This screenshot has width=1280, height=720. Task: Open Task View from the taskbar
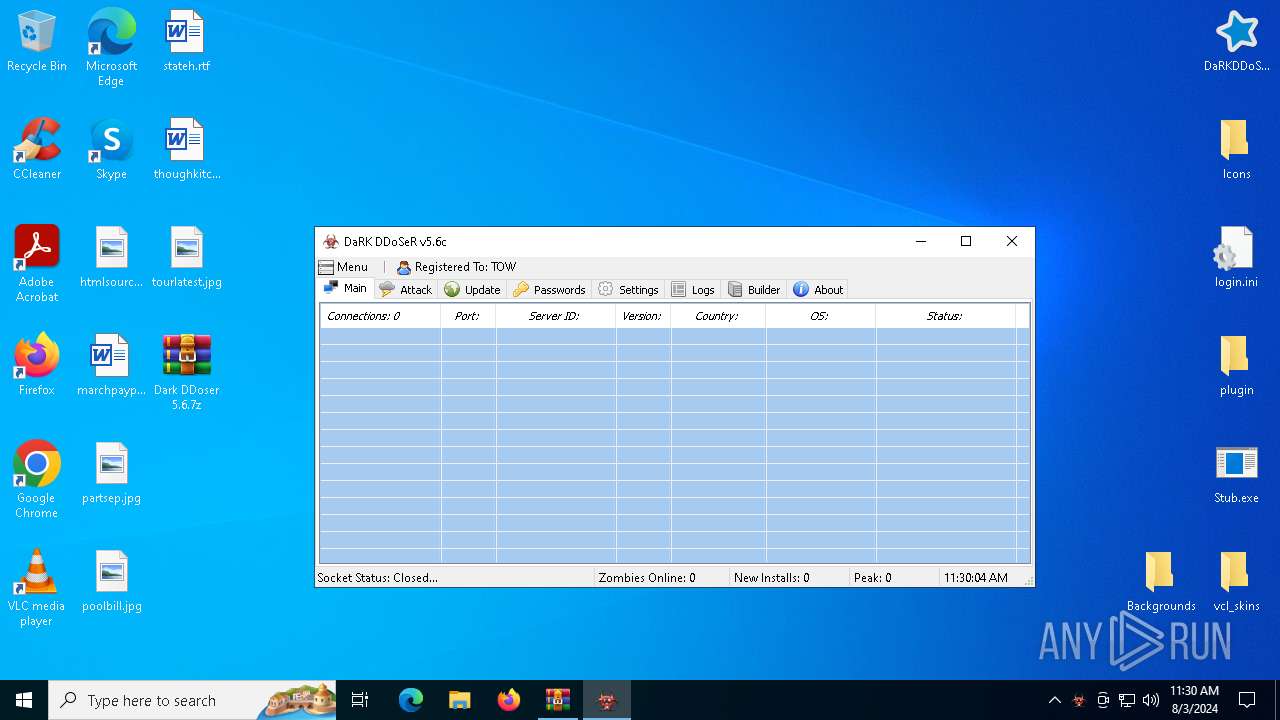coord(360,700)
